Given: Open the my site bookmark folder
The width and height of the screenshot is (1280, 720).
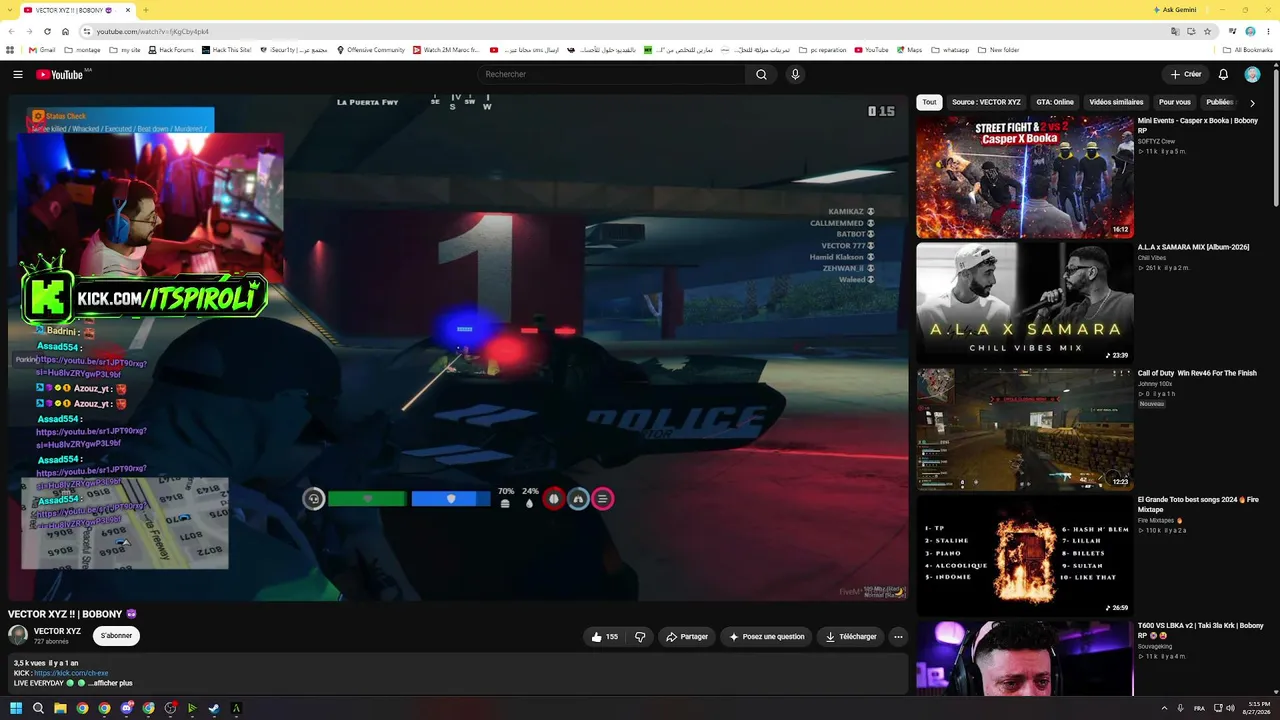Looking at the screenshot, I should click(125, 50).
